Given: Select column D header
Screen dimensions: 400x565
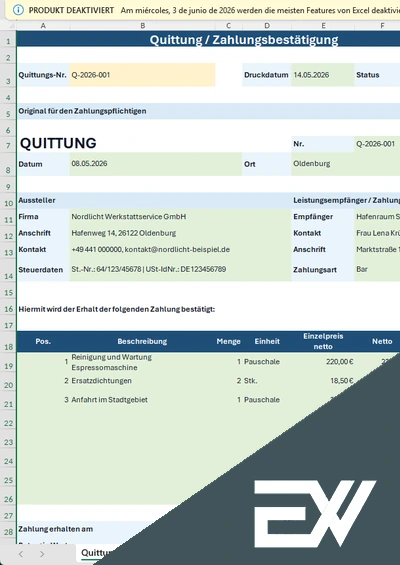Looking at the screenshot, I should click(267, 26).
